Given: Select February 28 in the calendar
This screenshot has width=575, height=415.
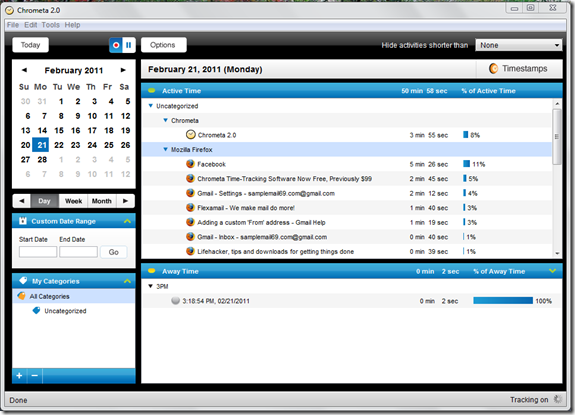Looking at the screenshot, I should tap(42, 159).
